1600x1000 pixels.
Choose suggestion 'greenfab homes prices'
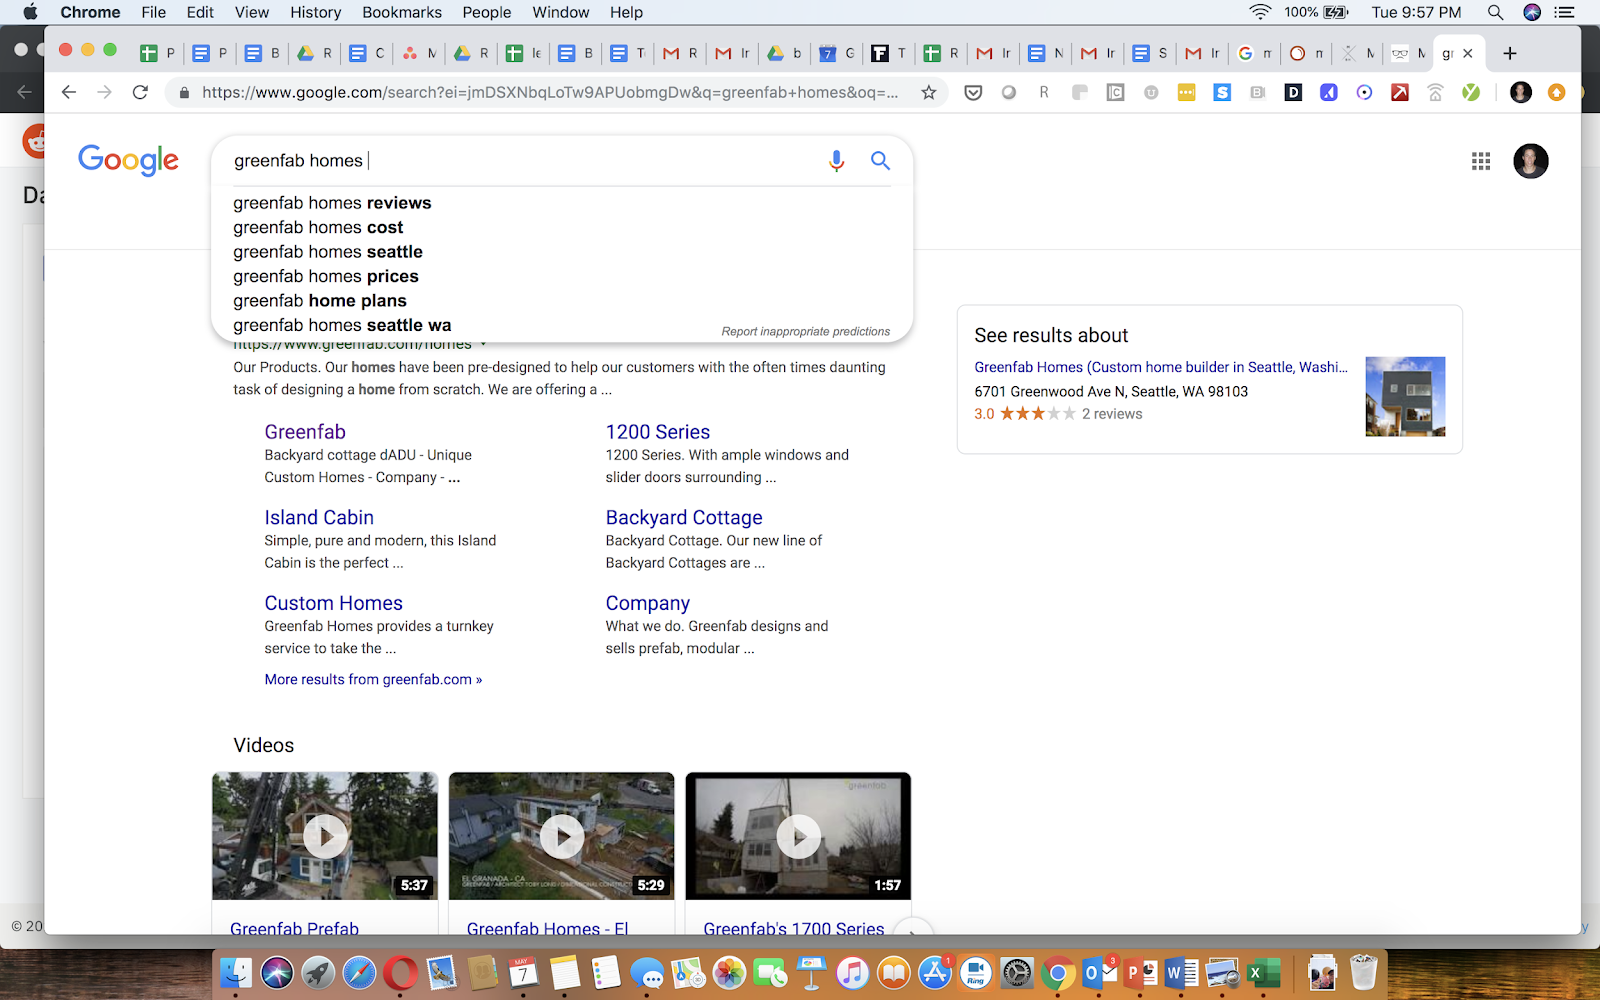(326, 276)
